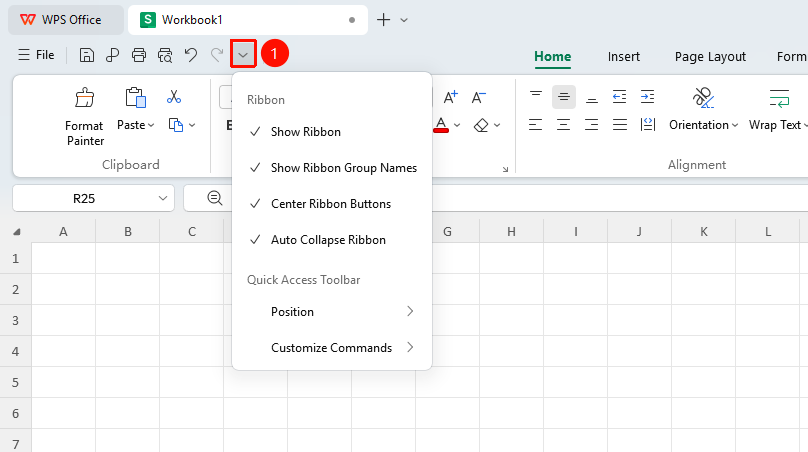Screen dimensions: 808x452
Task: Switch to the Home ribbon tab
Action: (x=552, y=57)
